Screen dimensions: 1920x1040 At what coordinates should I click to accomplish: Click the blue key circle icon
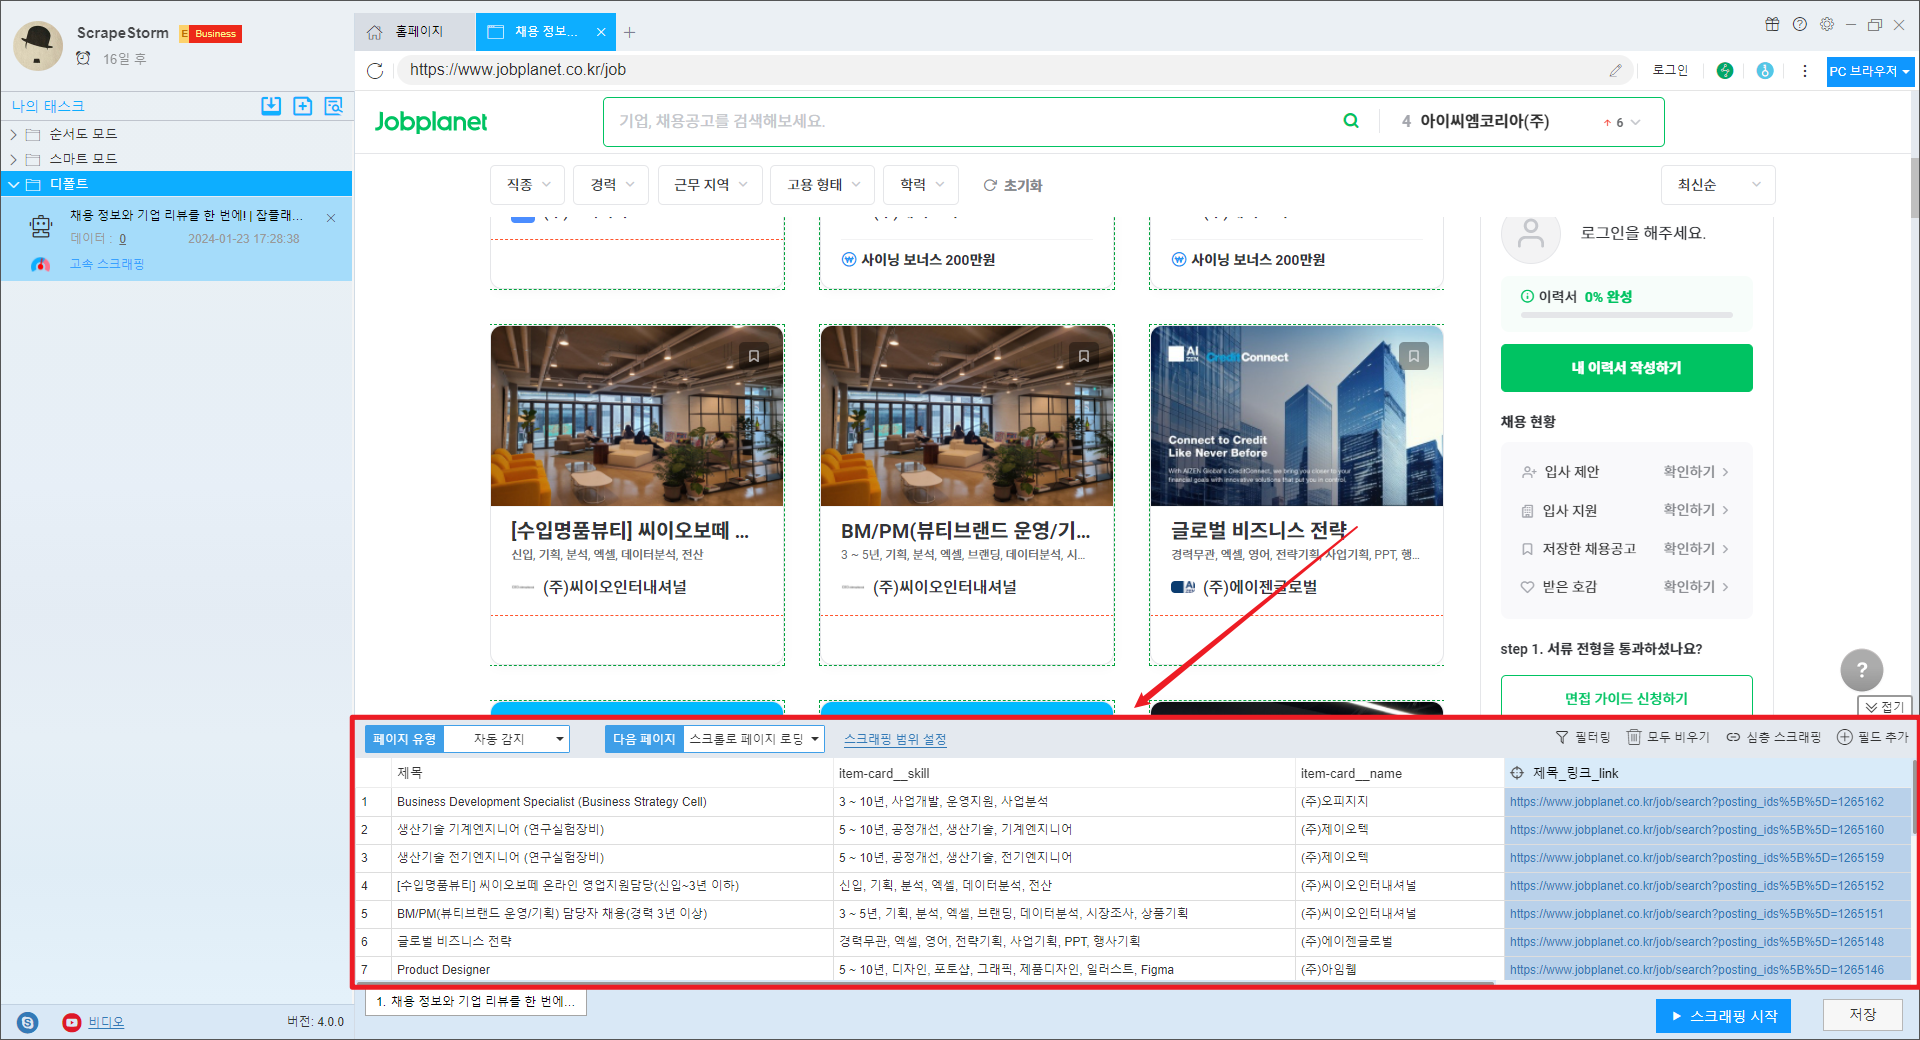coord(1765,70)
